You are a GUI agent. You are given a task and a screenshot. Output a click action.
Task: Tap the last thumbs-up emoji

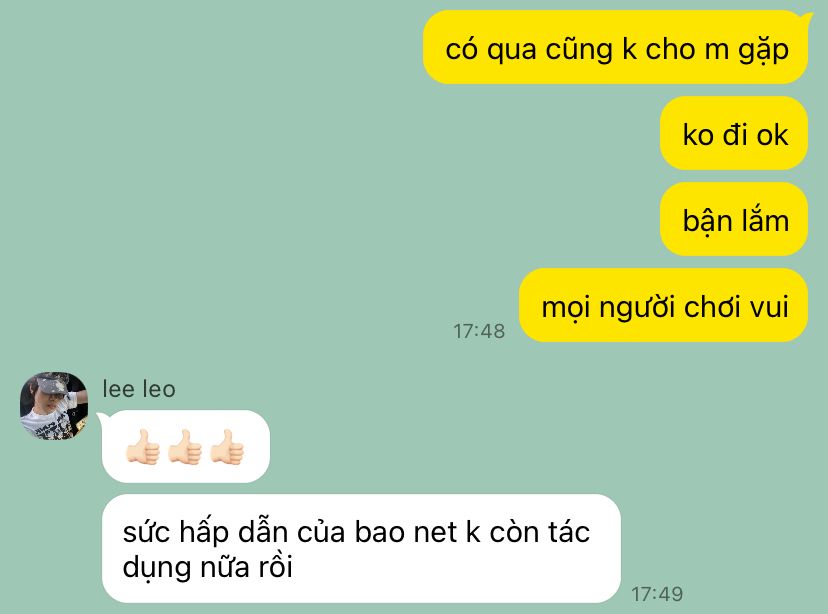click(227, 447)
